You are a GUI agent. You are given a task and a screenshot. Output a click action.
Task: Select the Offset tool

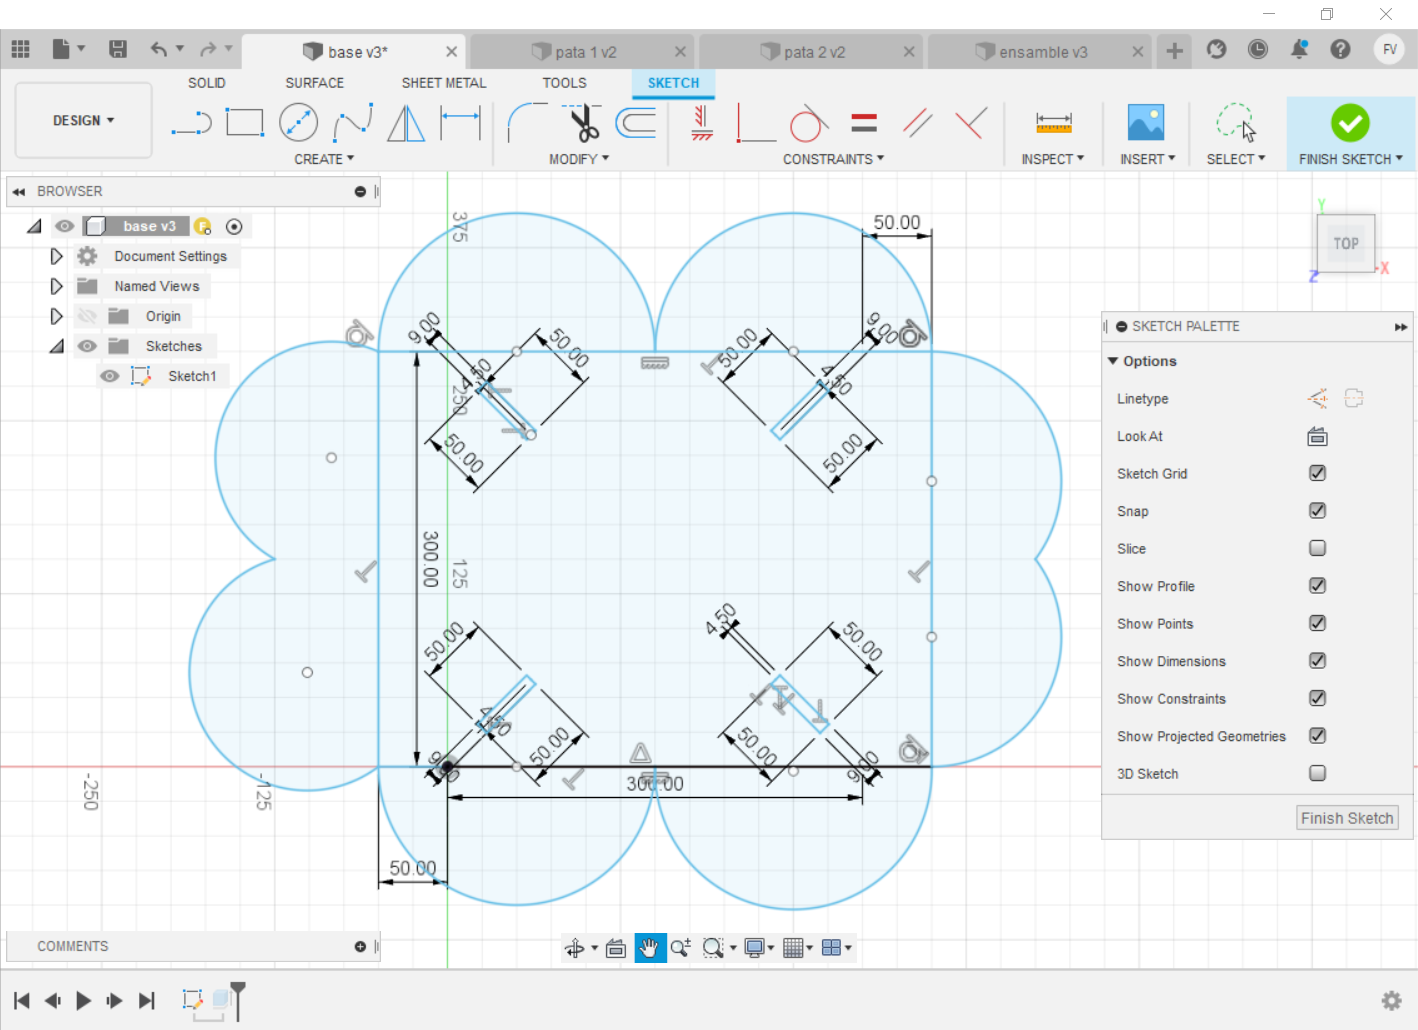click(x=636, y=123)
